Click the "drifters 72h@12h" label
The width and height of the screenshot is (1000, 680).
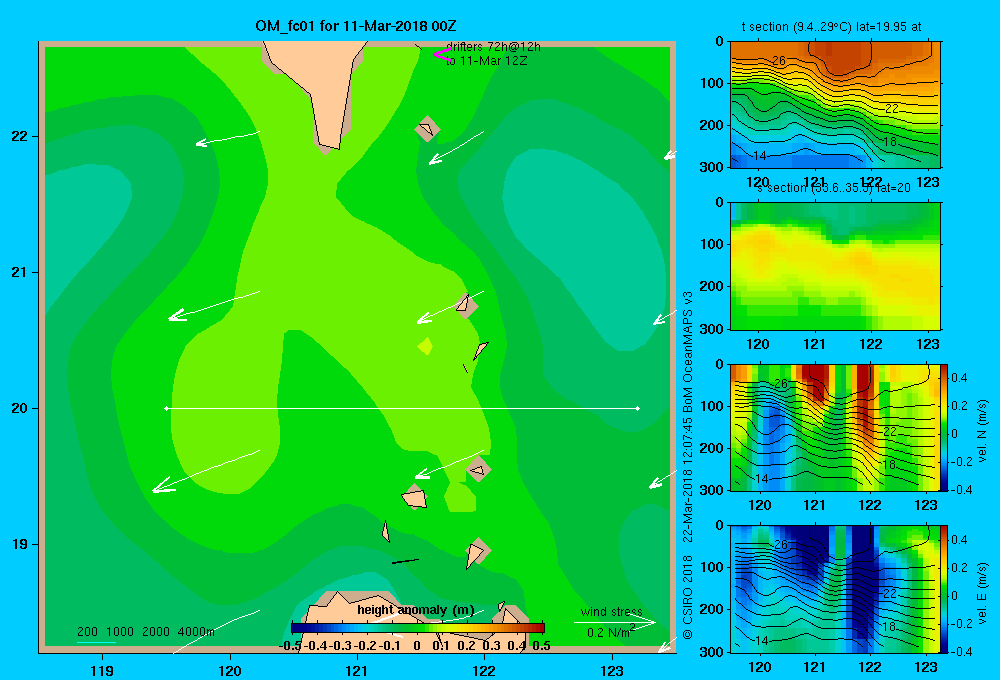493,47
